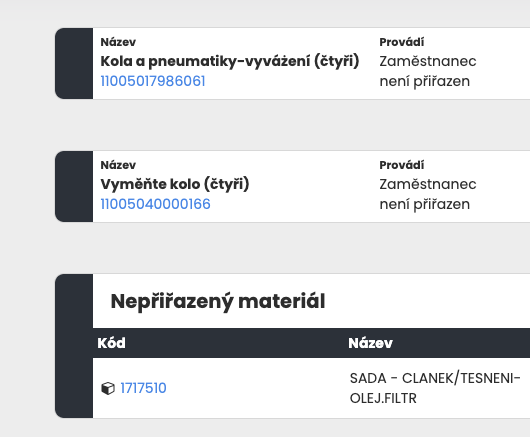The width and height of the screenshot is (530, 437).
Task: Click the SADA - CLANEK/TESNENI-OLEJ.FILTR cell
Action: click(x=435, y=388)
